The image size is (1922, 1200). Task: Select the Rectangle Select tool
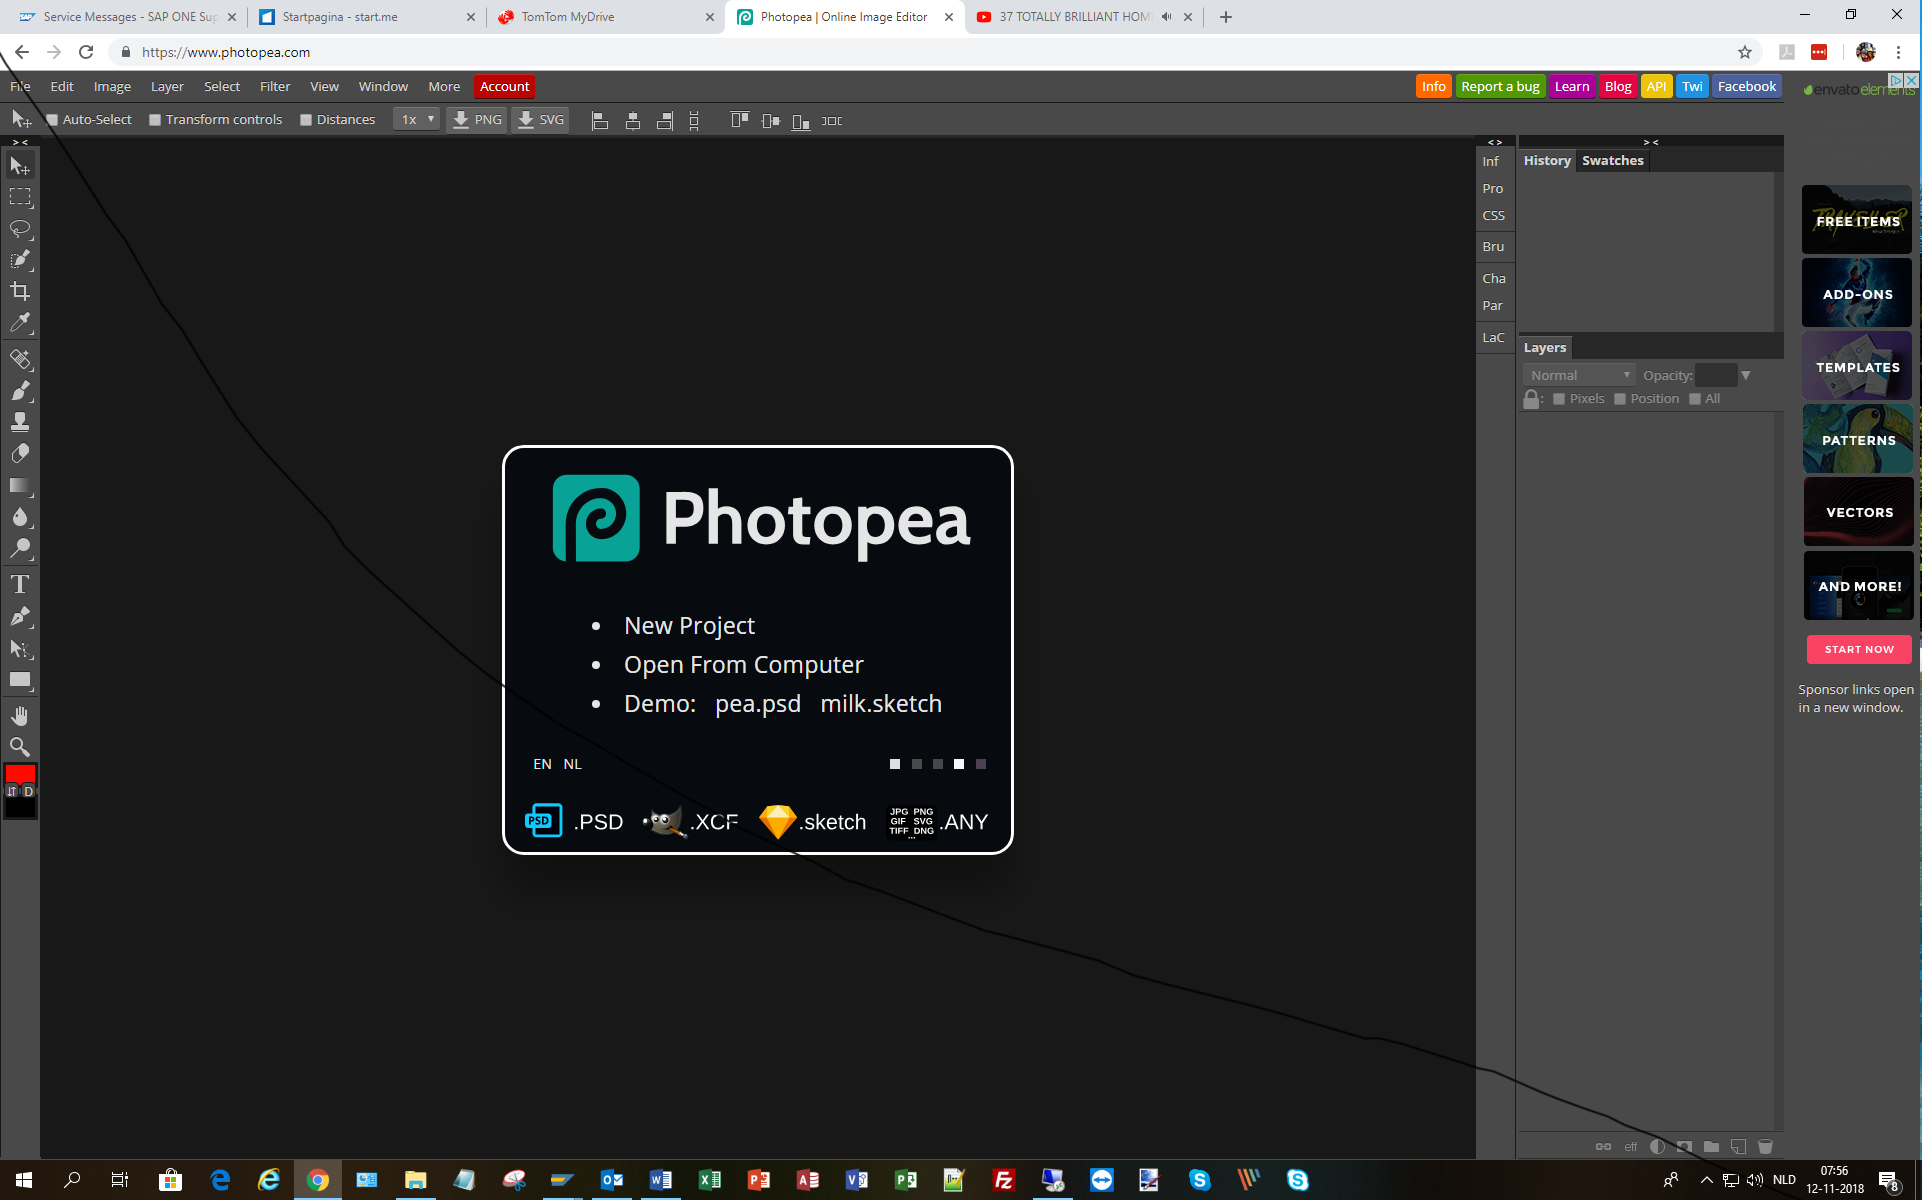(20, 197)
